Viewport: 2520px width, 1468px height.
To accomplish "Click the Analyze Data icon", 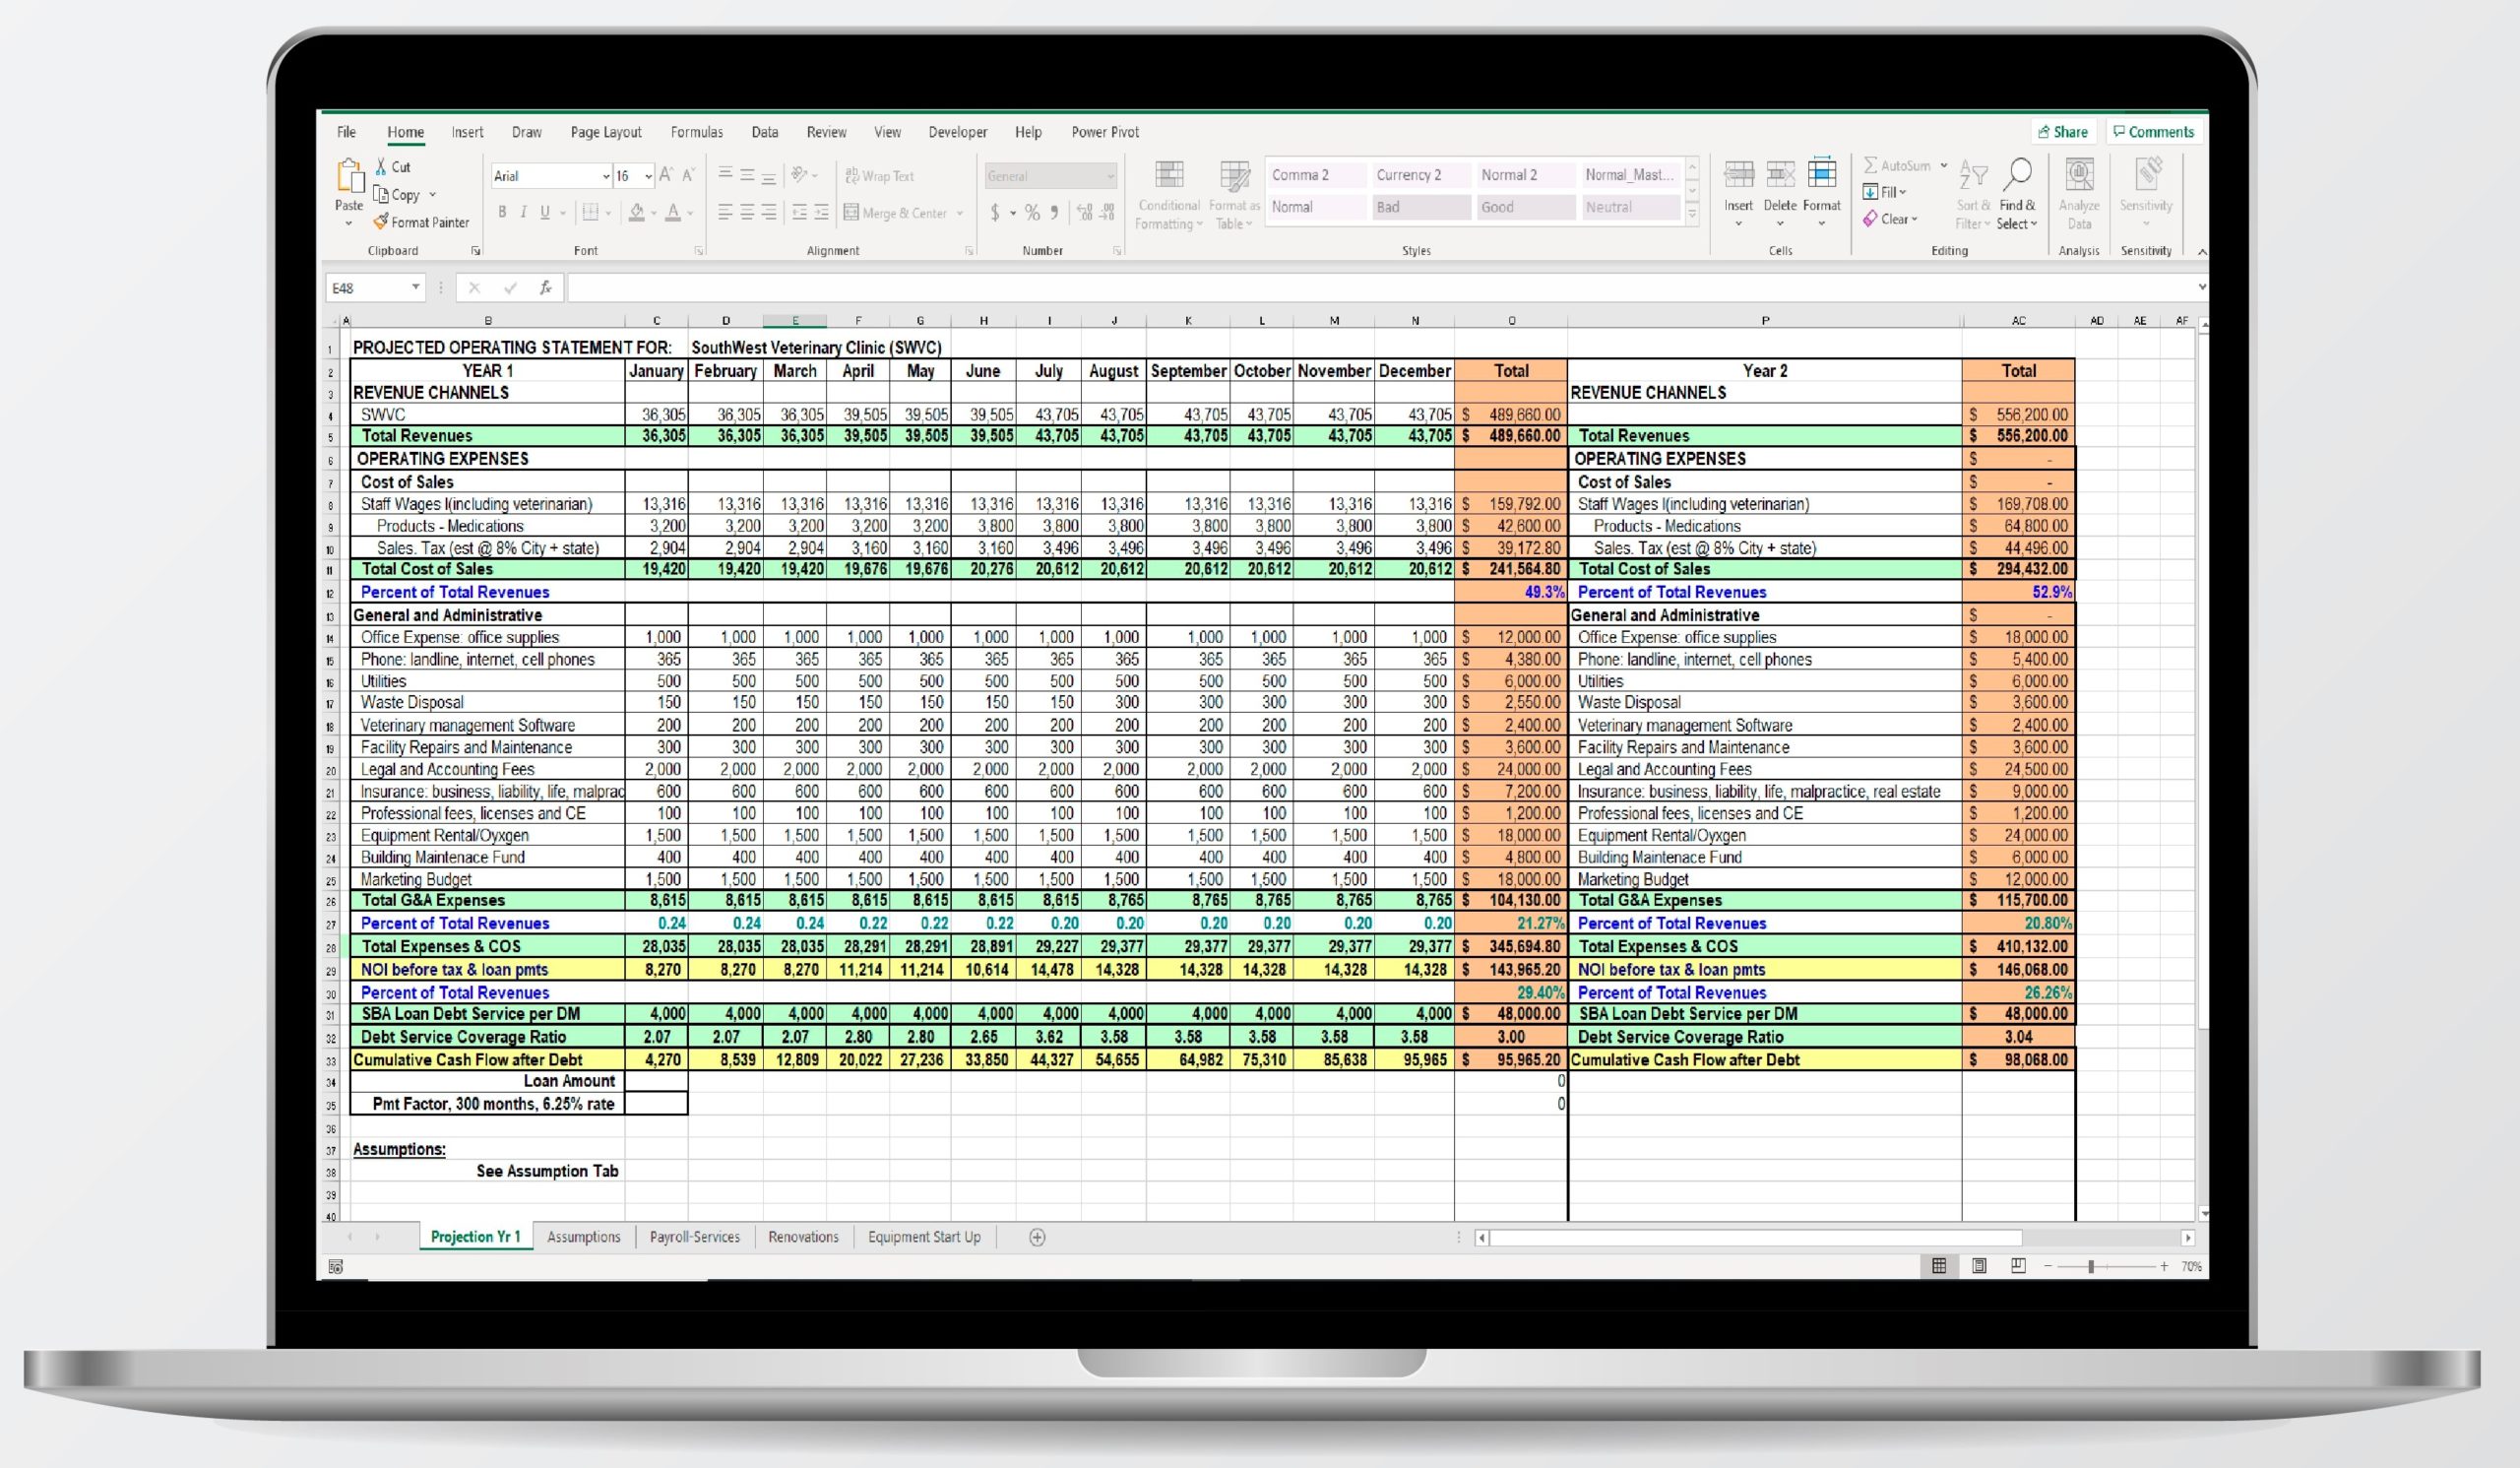I will pyautogui.click(x=2079, y=176).
